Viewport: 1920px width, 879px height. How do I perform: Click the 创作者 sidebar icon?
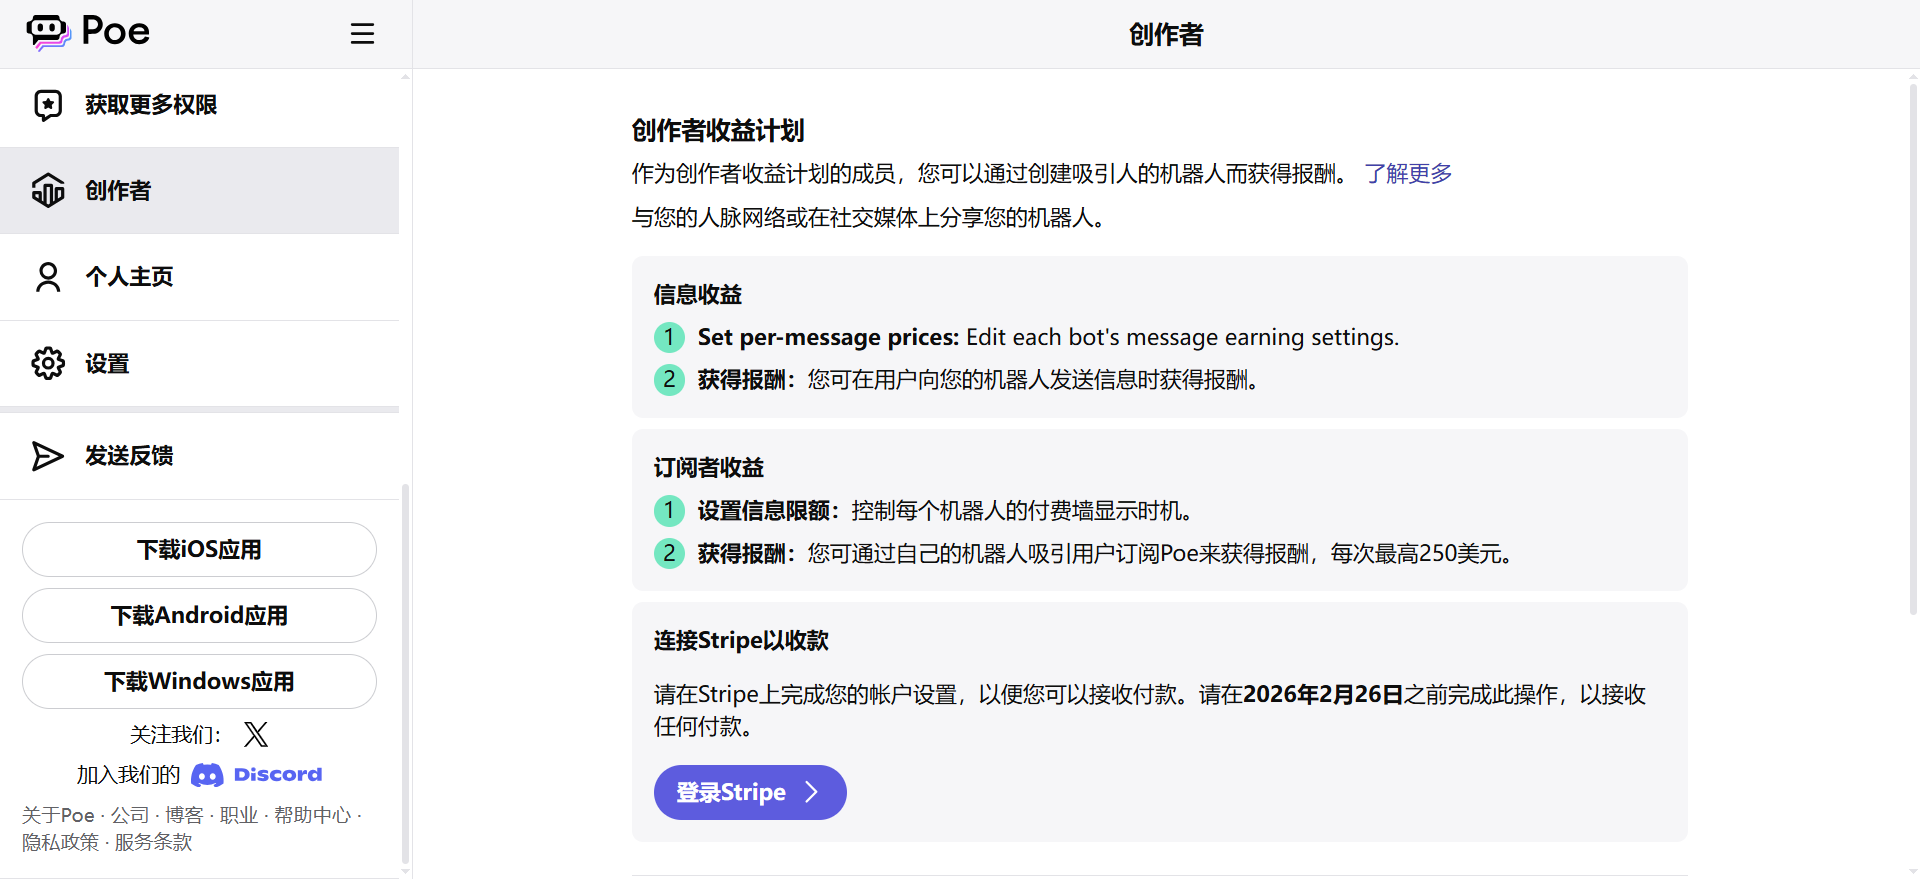(x=48, y=191)
